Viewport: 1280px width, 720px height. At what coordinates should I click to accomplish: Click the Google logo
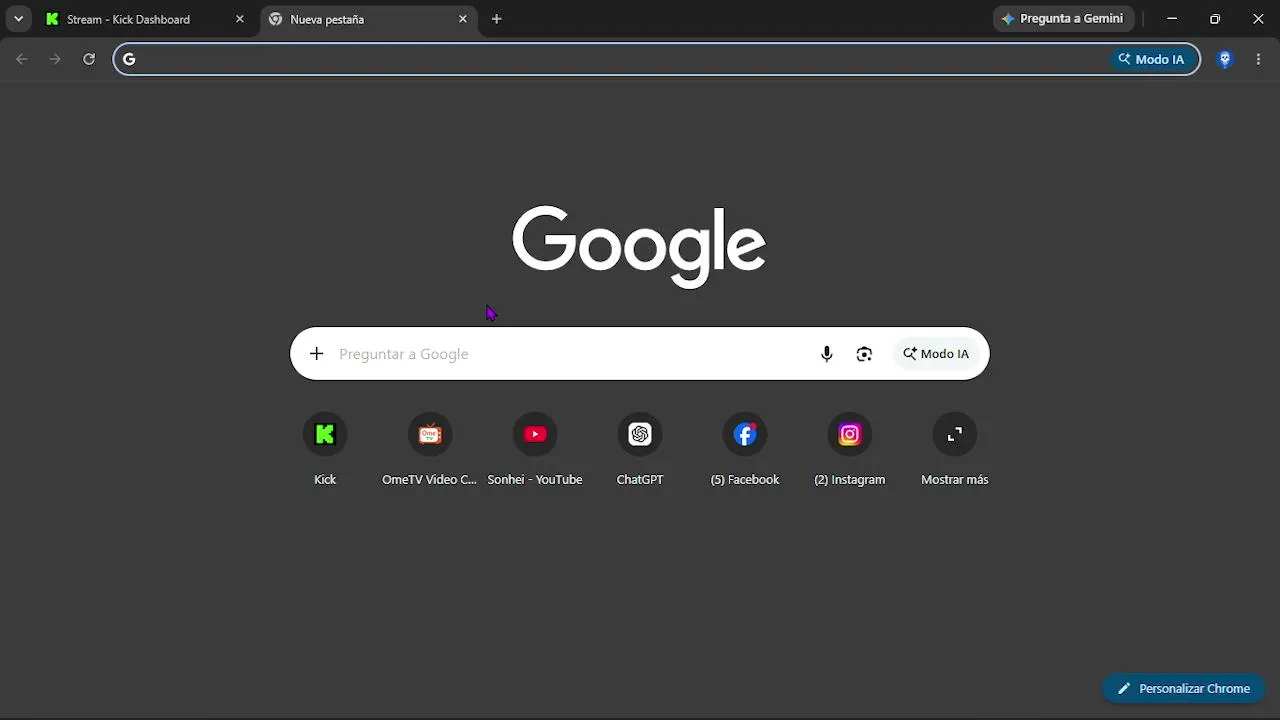pos(639,246)
